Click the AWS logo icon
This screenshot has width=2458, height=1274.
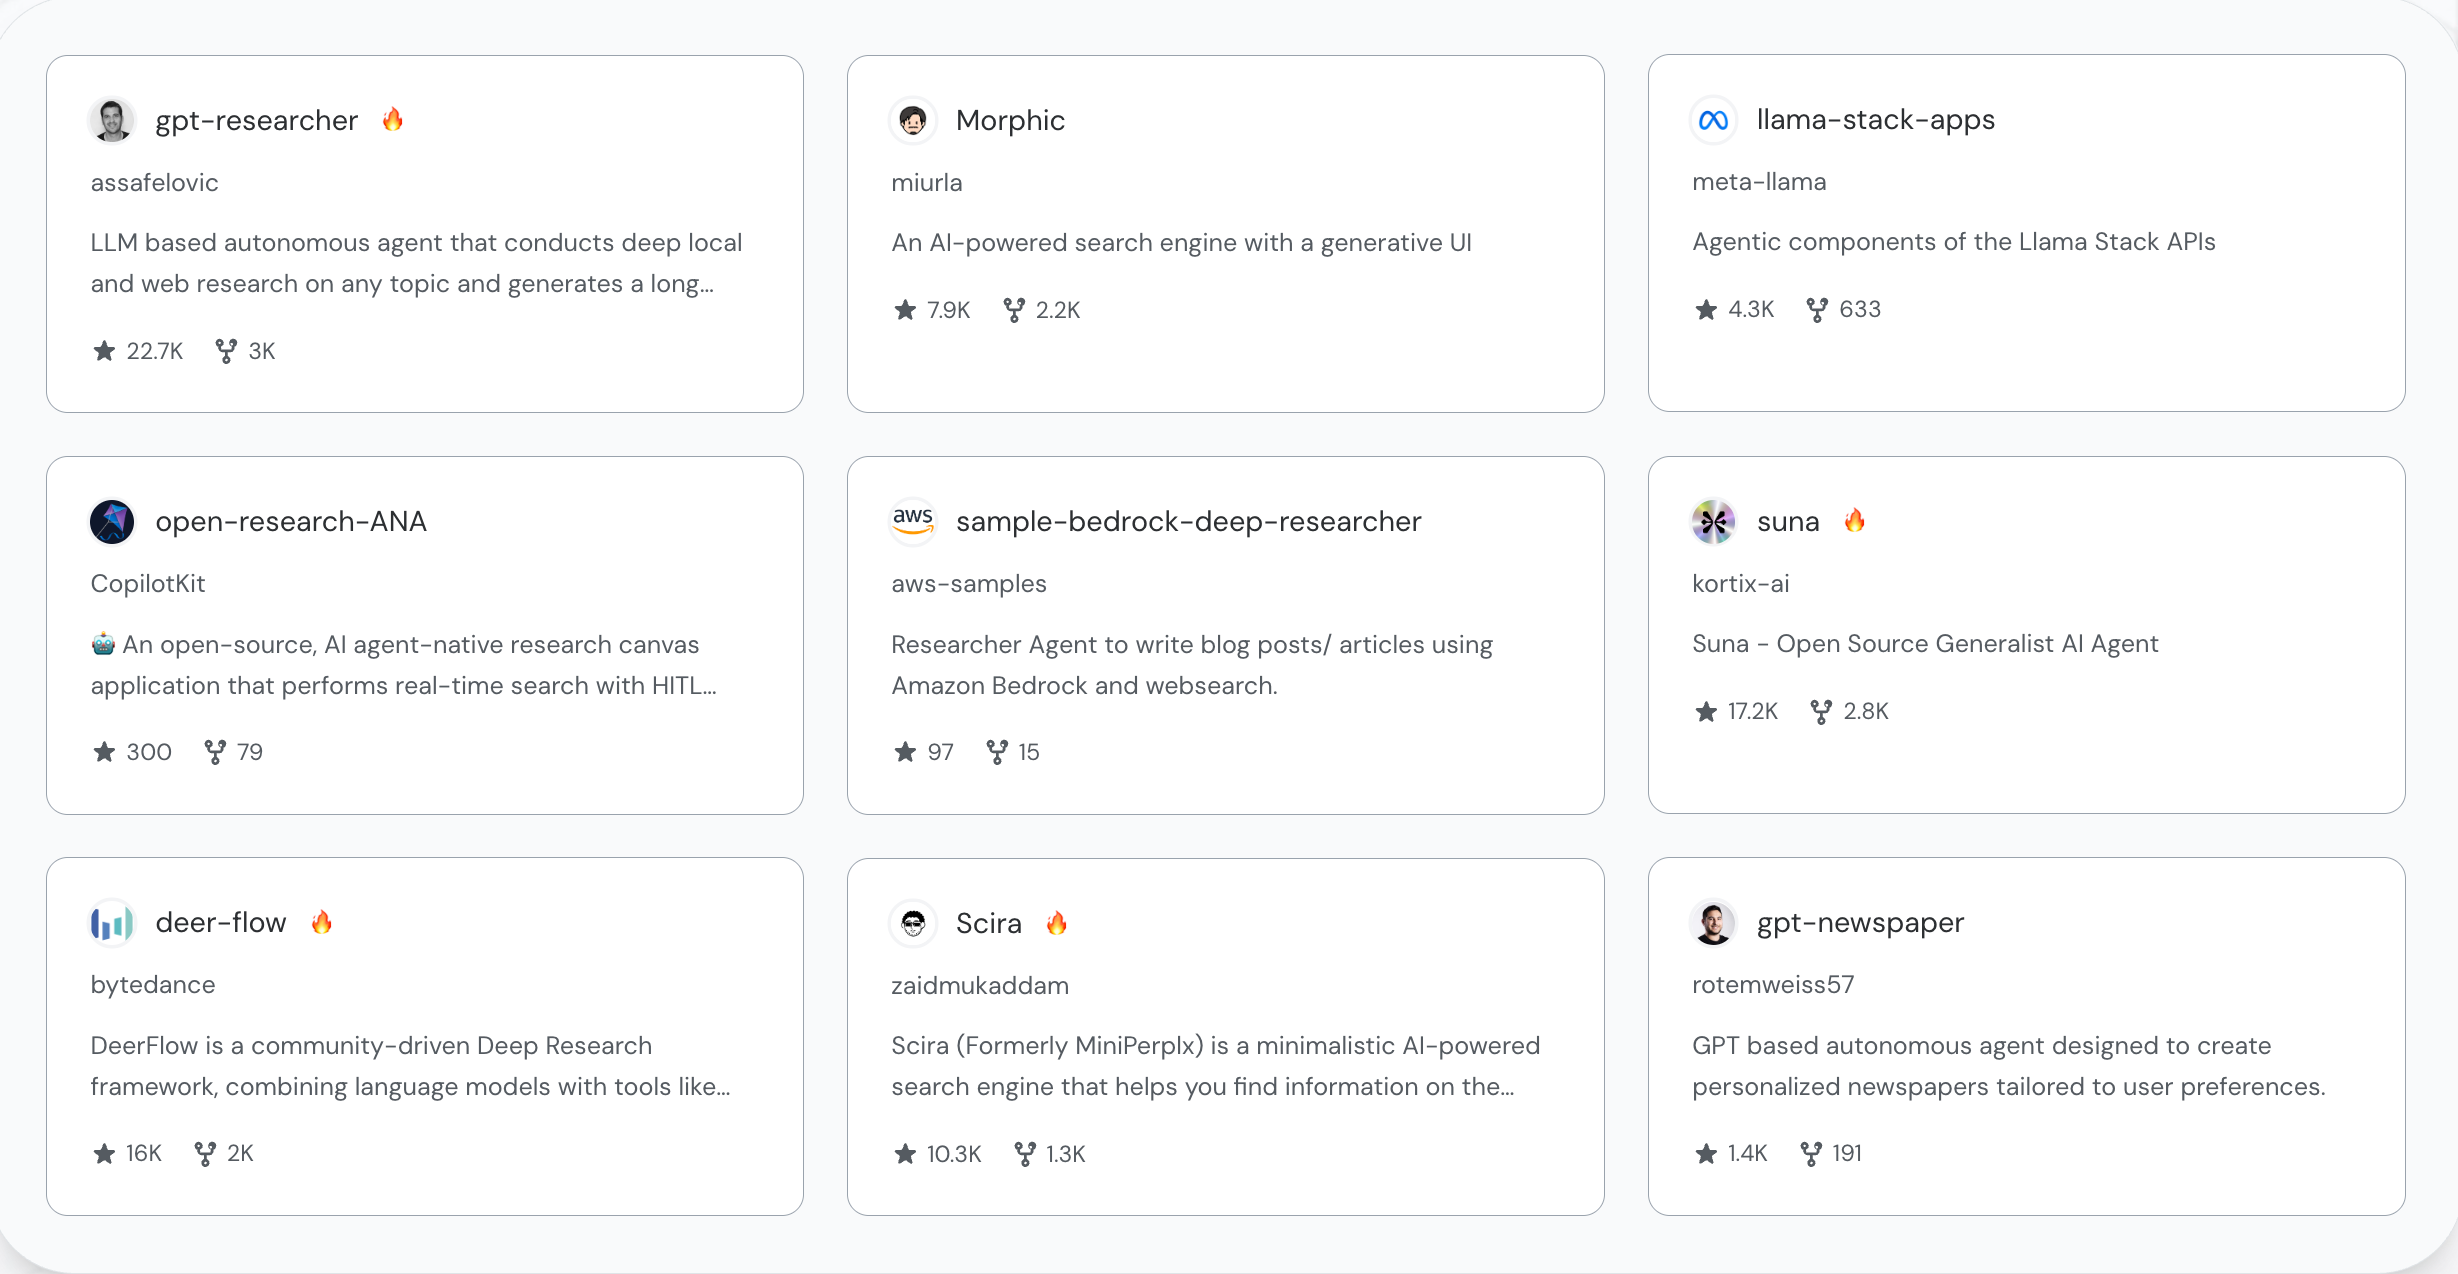pyautogui.click(x=912, y=520)
